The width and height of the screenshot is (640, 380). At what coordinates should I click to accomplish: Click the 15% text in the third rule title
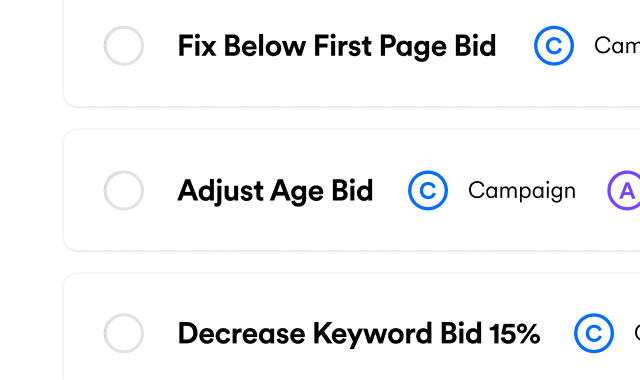(x=515, y=333)
